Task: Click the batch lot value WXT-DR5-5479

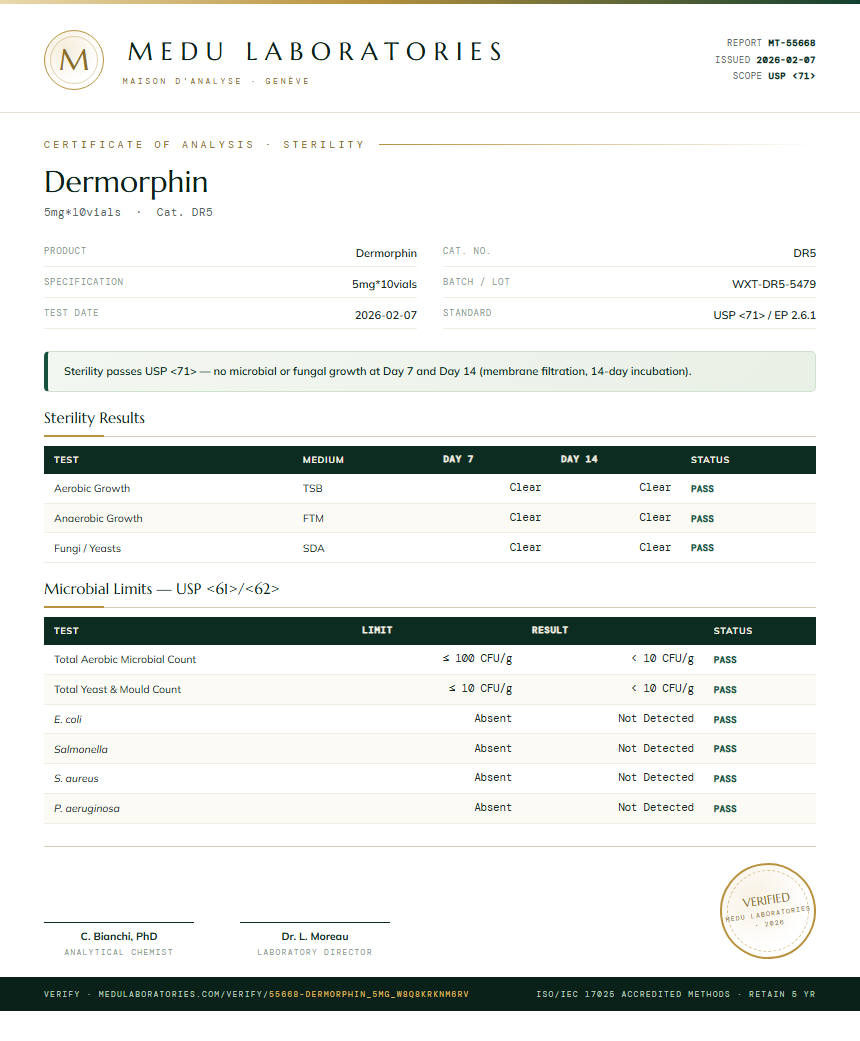Action: click(x=774, y=284)
